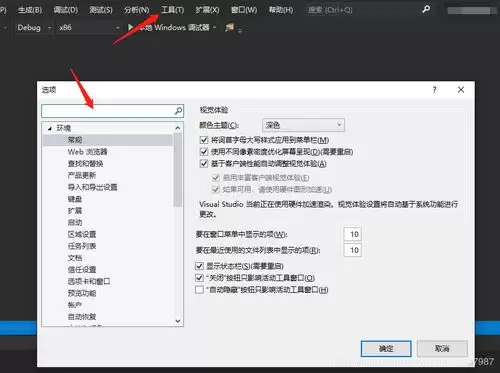Open the 帮助(H) menu
This screenshot has width=500, height=373.
click(x=281, y=10)
